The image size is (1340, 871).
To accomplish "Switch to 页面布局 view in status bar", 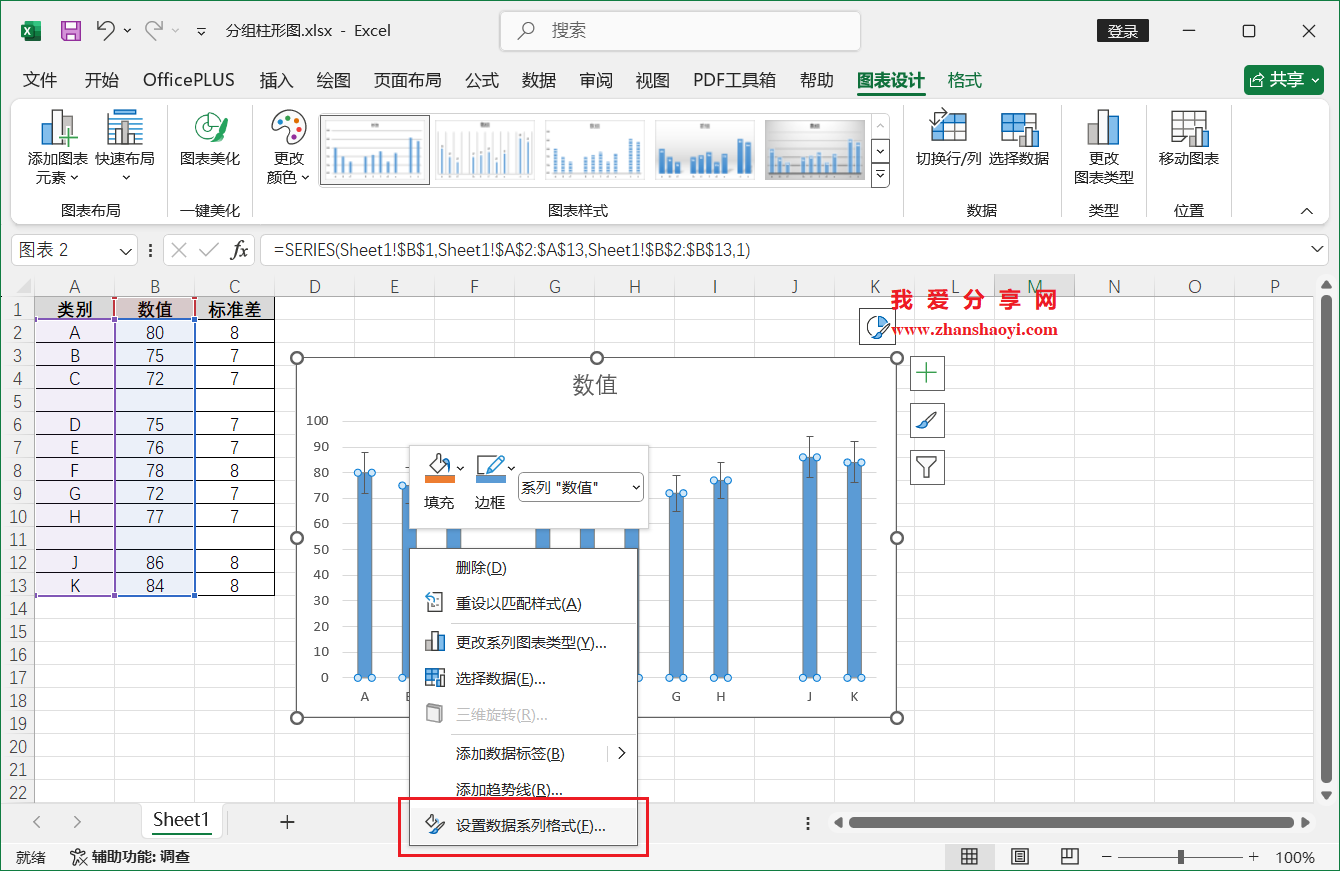I will point(1019,856).
